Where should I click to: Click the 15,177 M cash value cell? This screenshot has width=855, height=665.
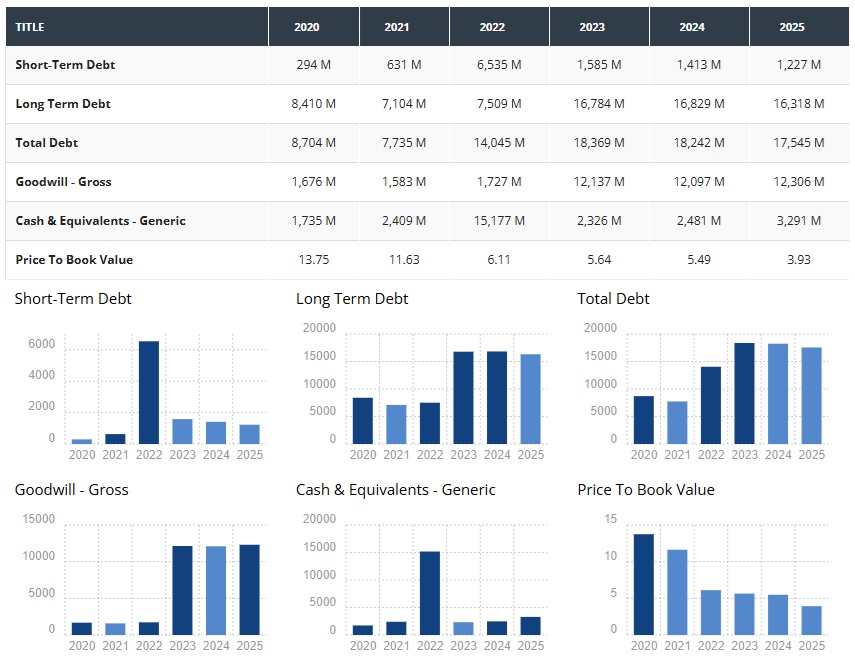pos(499,221)
